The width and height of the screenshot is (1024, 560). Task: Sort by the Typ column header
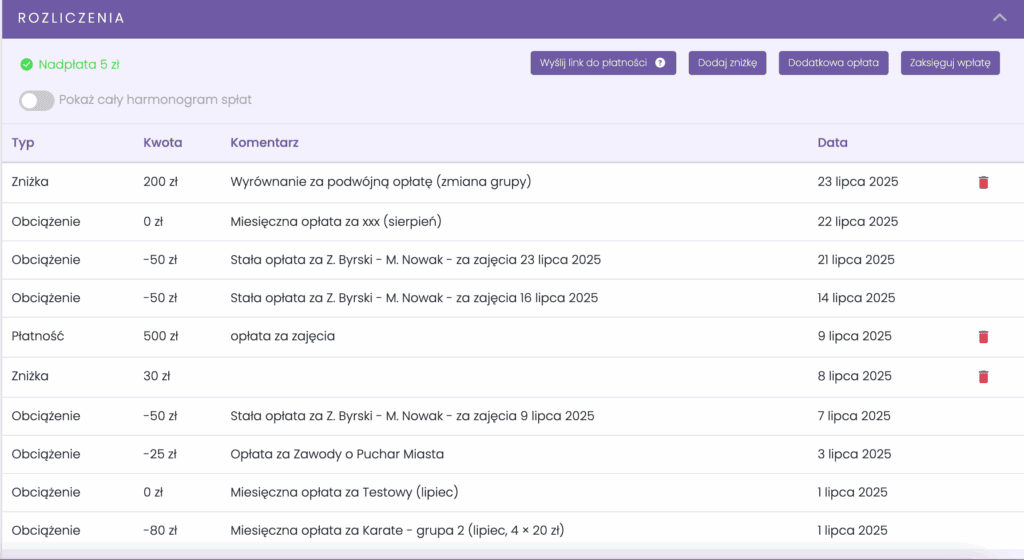[23, 142]
